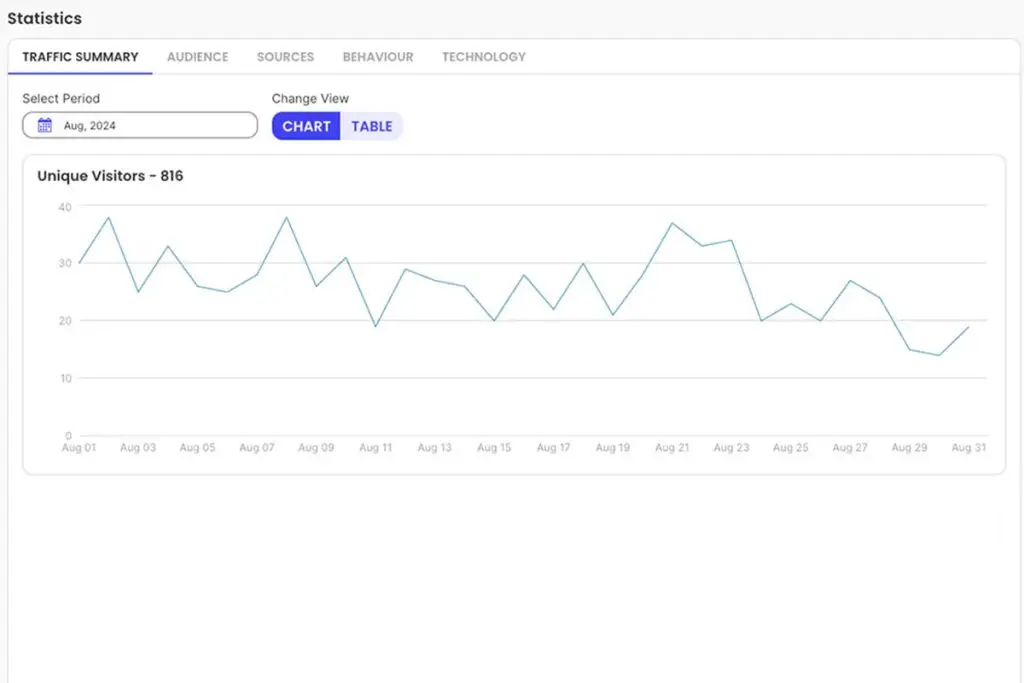This screenshot has width=1024, height=683.
Task: Click the Aug 15 axis label
Action: [494, 447]
